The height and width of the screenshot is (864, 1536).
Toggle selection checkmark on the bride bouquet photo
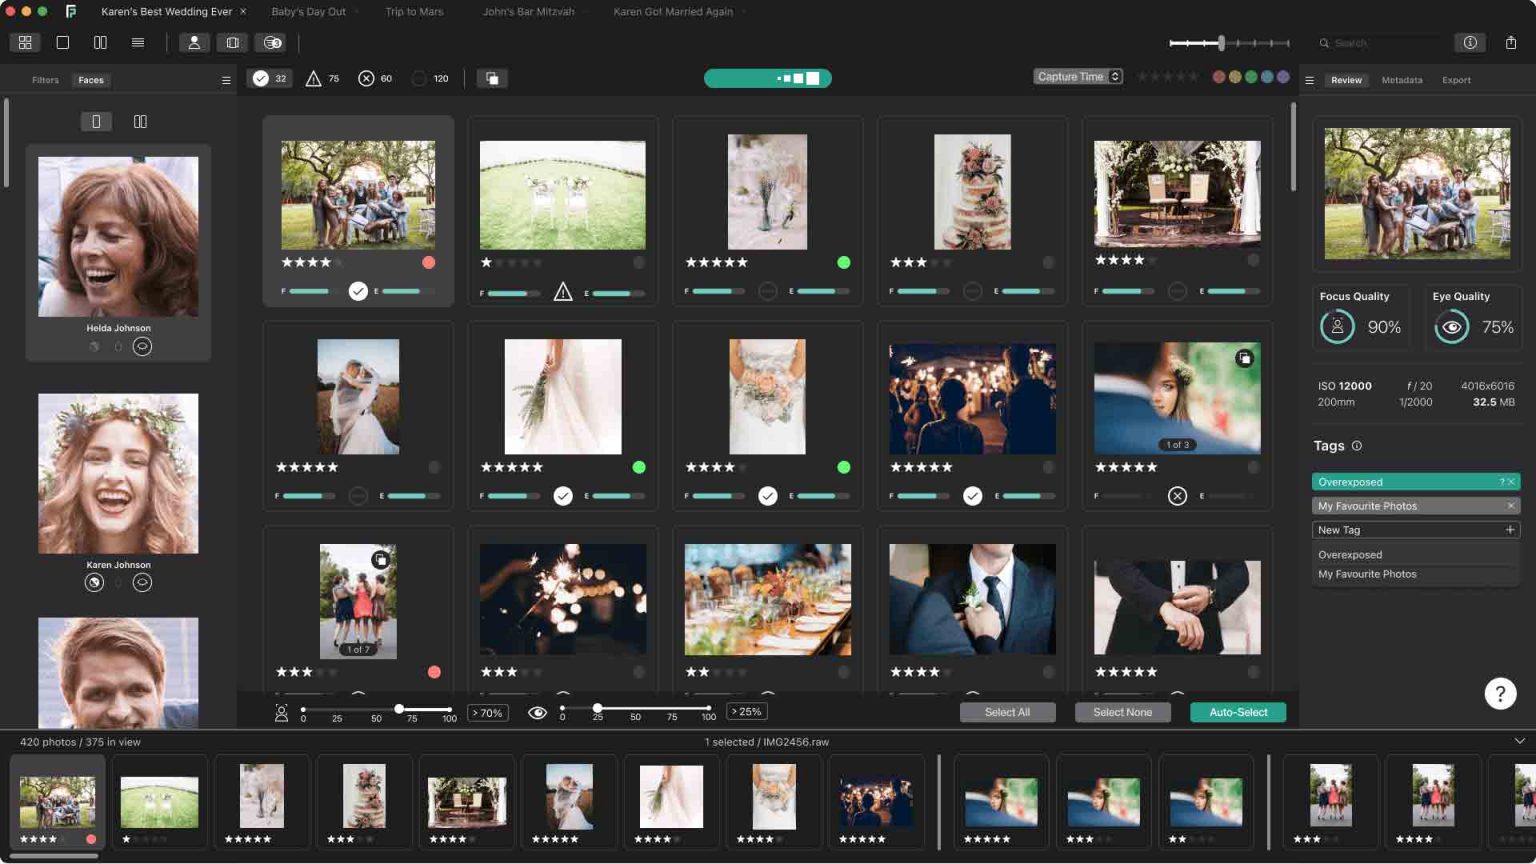tap(767, 495)
